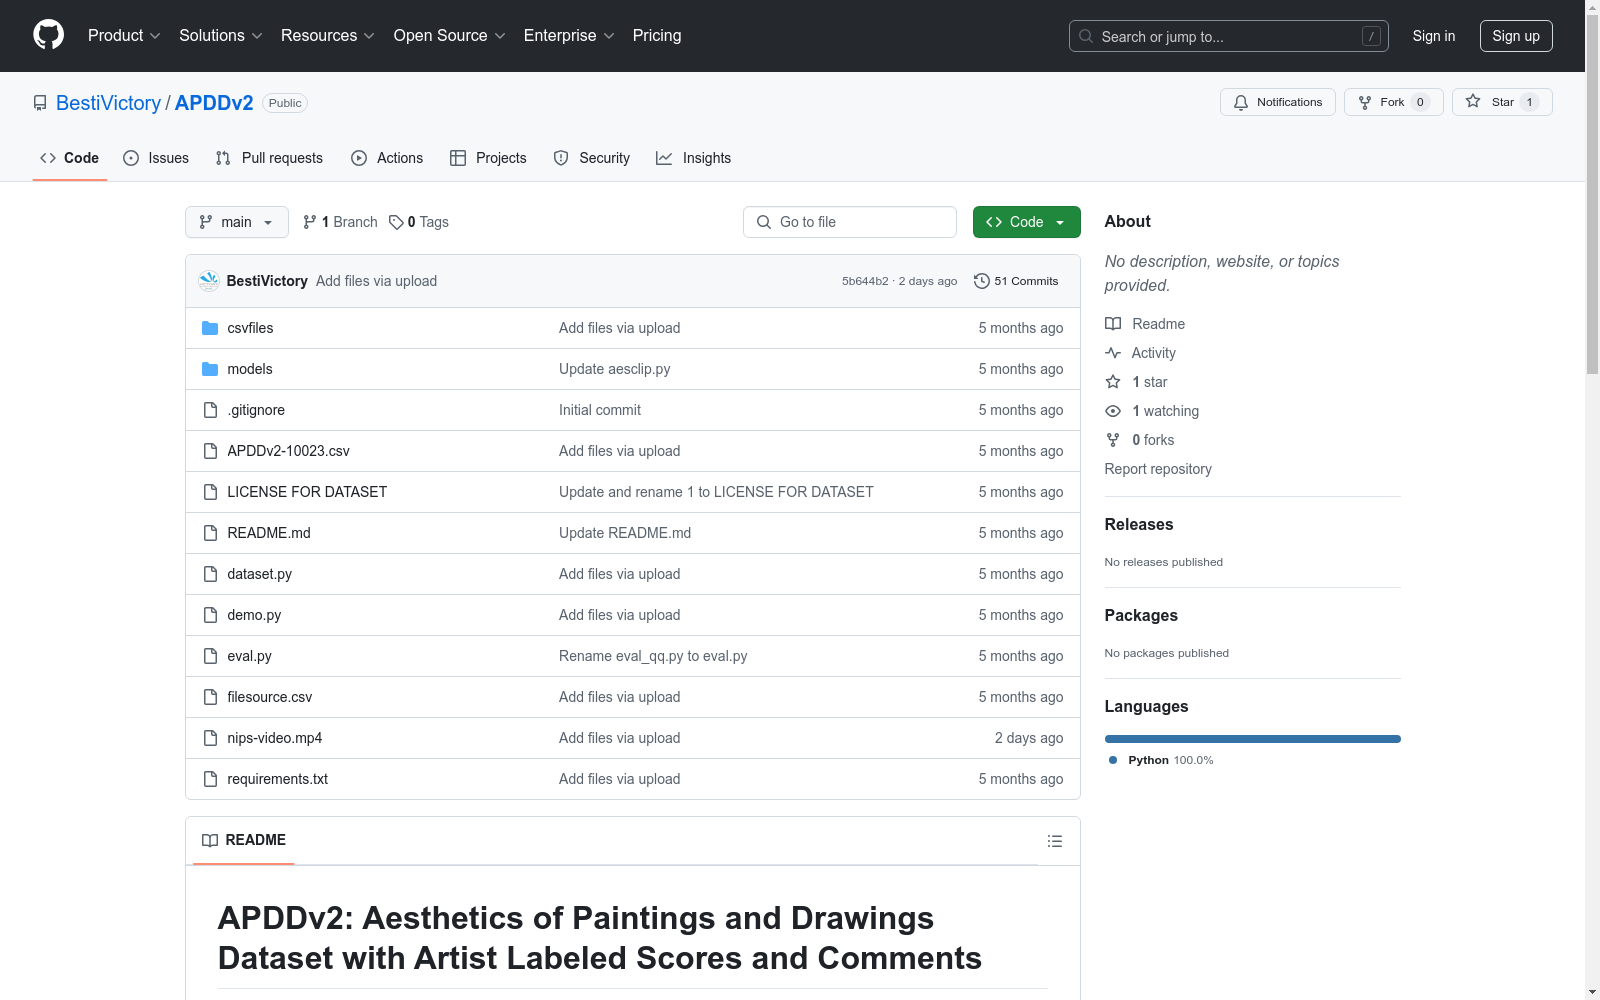The height and width of the screenshot is (1000, 1600).
Task: Switch to the Pull requests tab
Action: 269,158
